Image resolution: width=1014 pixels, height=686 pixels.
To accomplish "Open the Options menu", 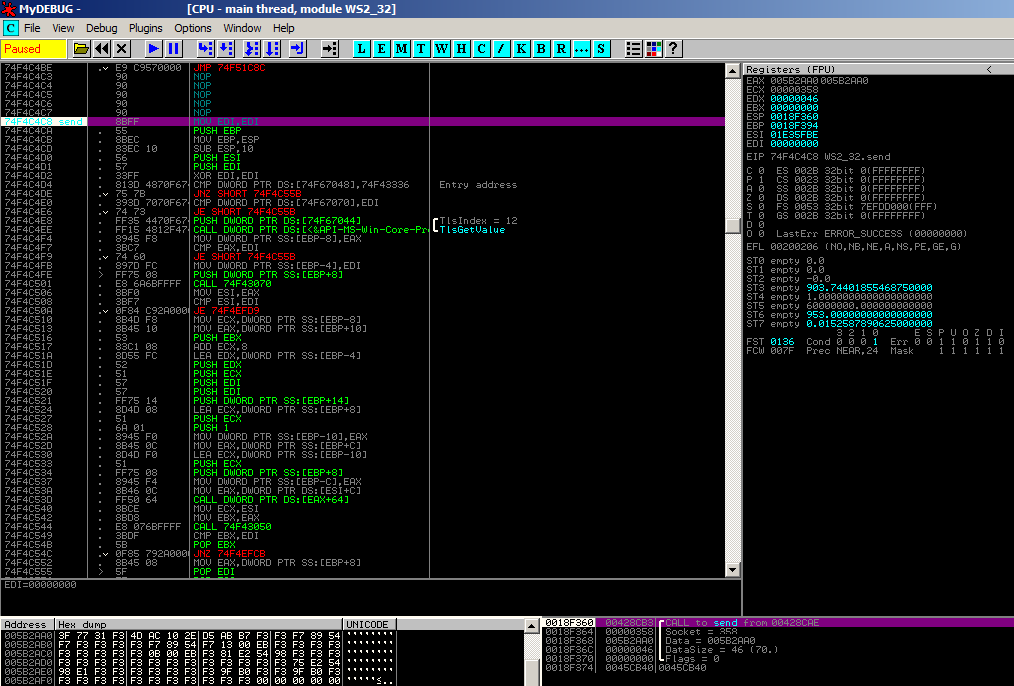I will pyautogui.click(x=193, y=28).
